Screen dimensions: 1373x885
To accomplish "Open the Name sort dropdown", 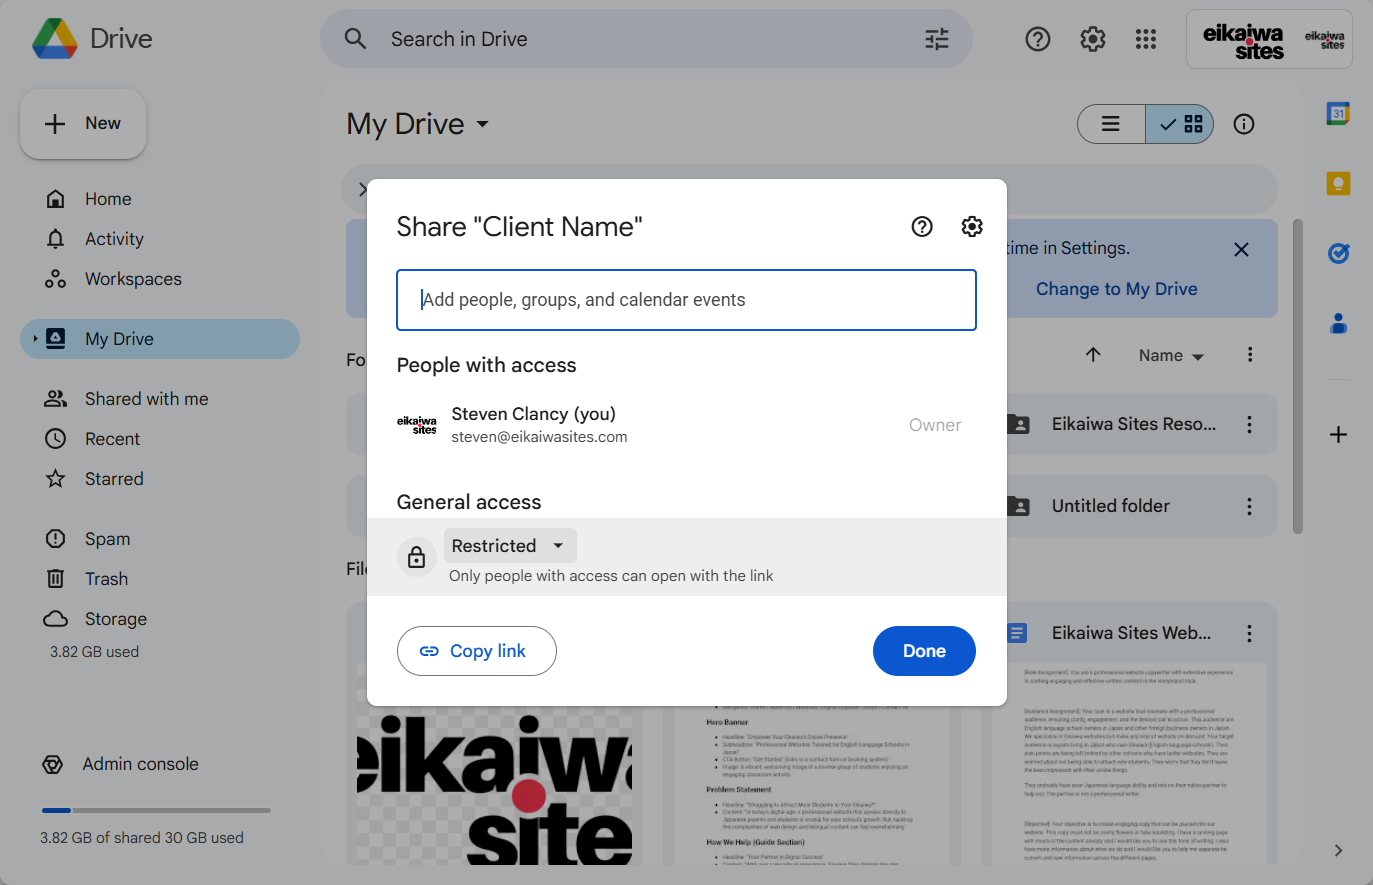I will (x=1171, y=356).
